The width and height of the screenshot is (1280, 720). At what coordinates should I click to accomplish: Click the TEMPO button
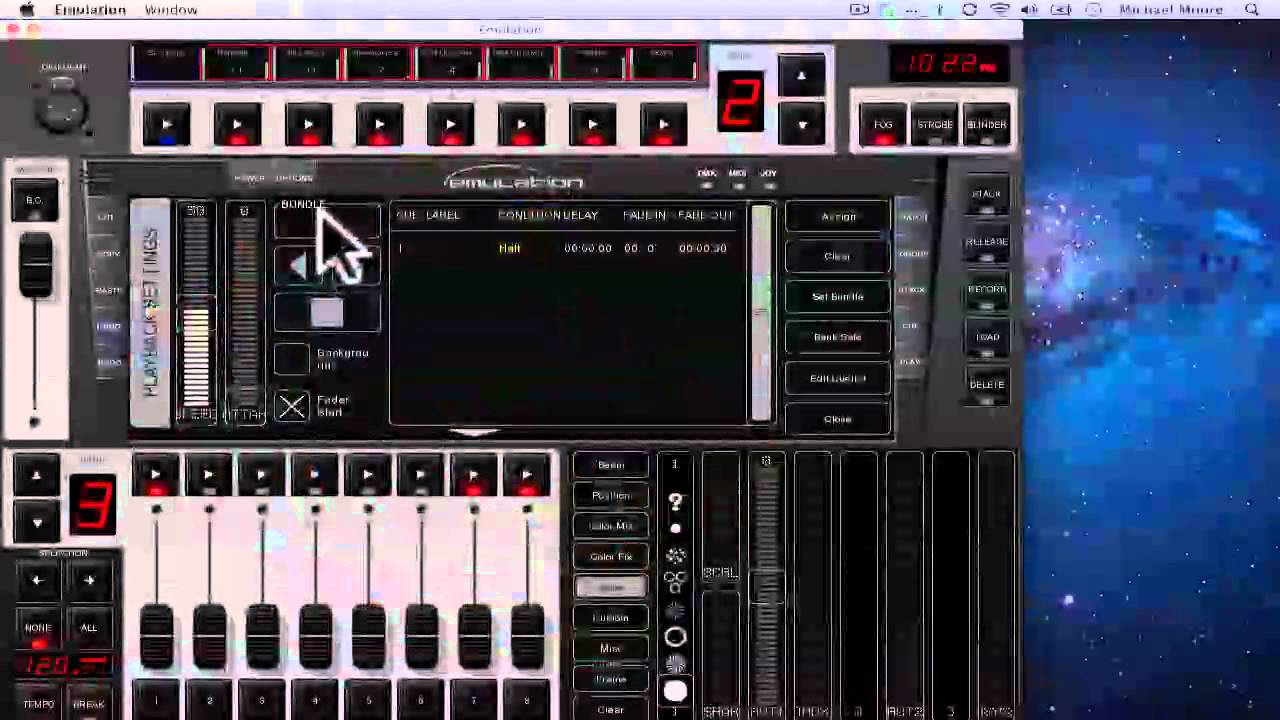(38, 704)
